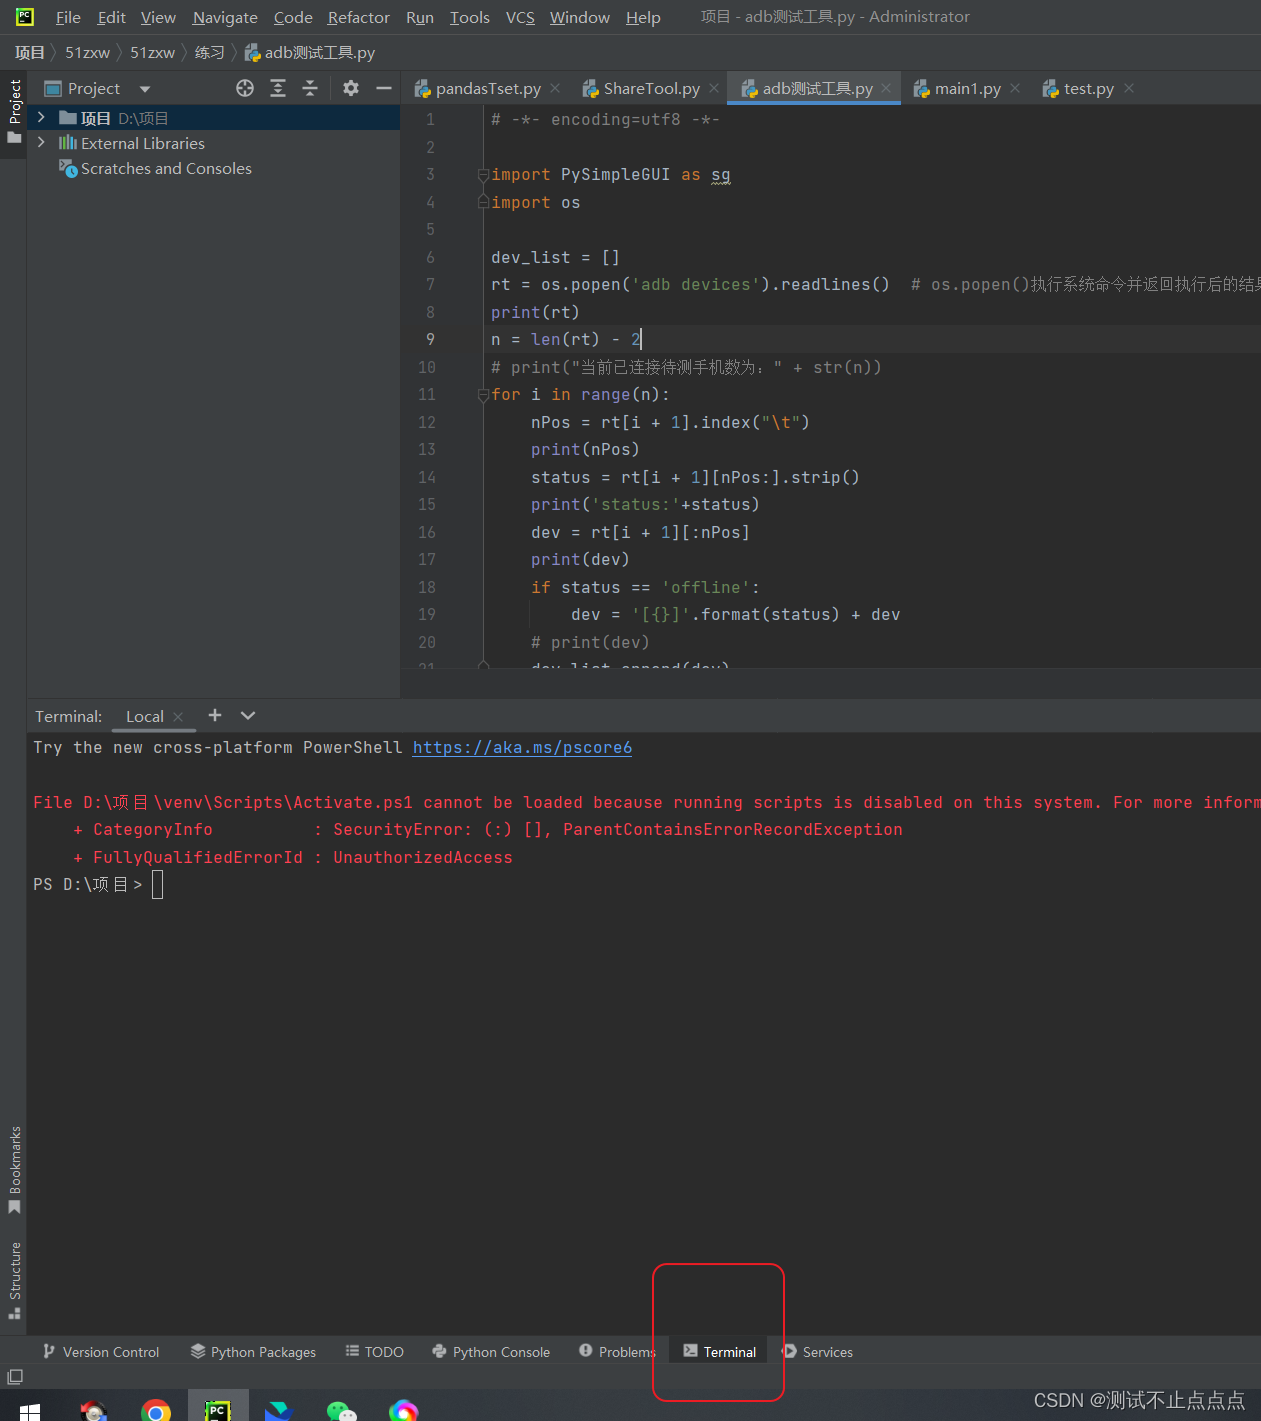The width and height of the screenshot is (1261, 1421).
Task: Open the Problems tool window
Action: pos(617,1351)
